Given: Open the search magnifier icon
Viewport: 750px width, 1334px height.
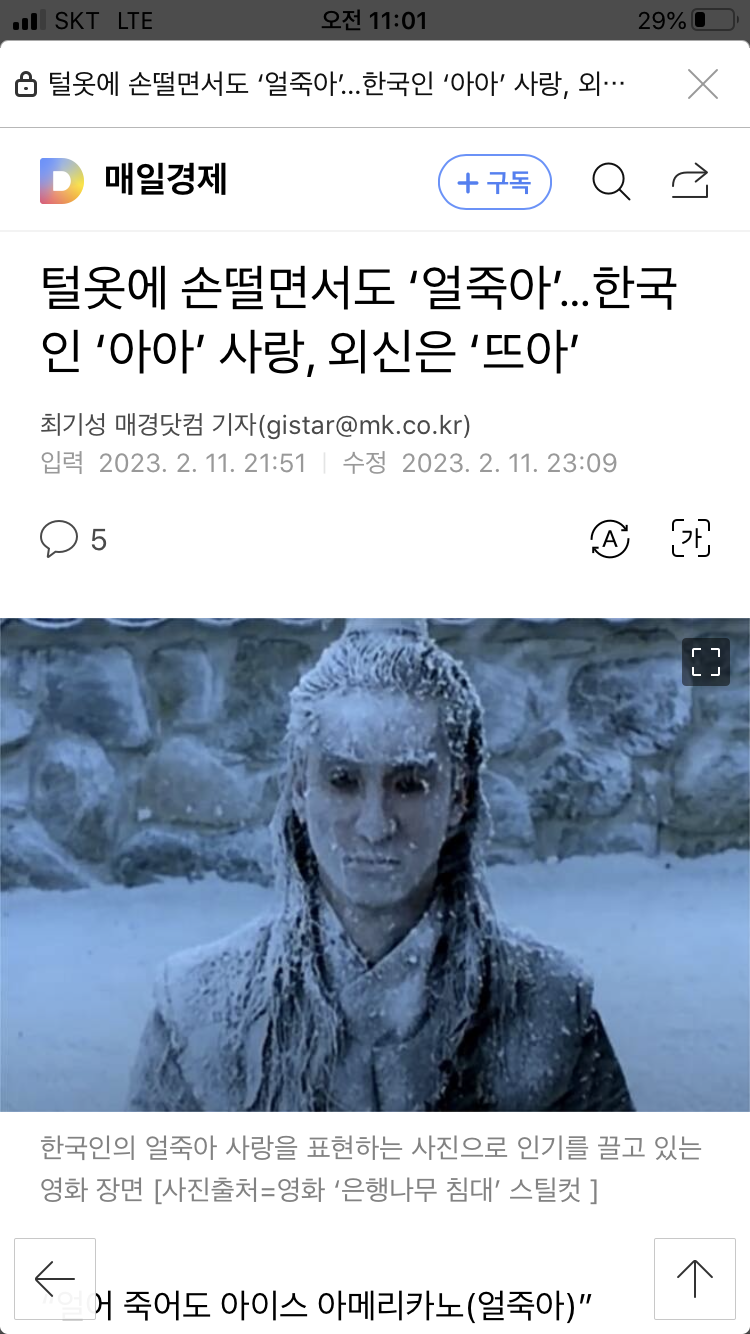Looking at the screenshot, I should pyautogui.click(x=611, y=182).
